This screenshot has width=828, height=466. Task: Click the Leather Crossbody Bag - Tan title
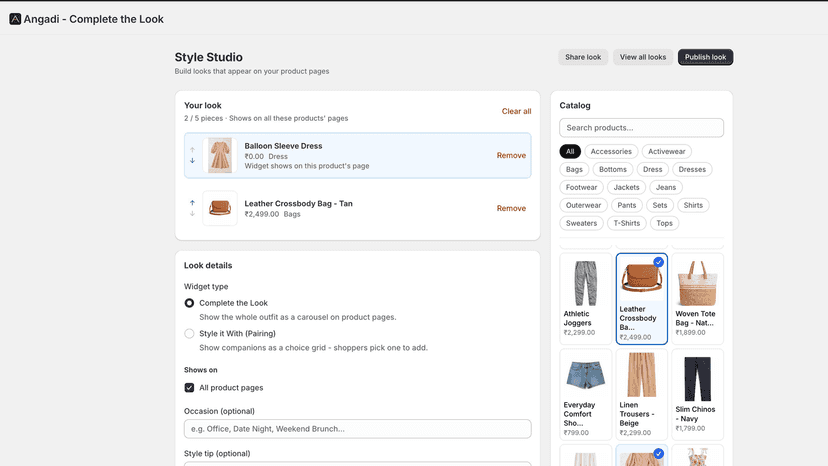click(x=298, y=203)
